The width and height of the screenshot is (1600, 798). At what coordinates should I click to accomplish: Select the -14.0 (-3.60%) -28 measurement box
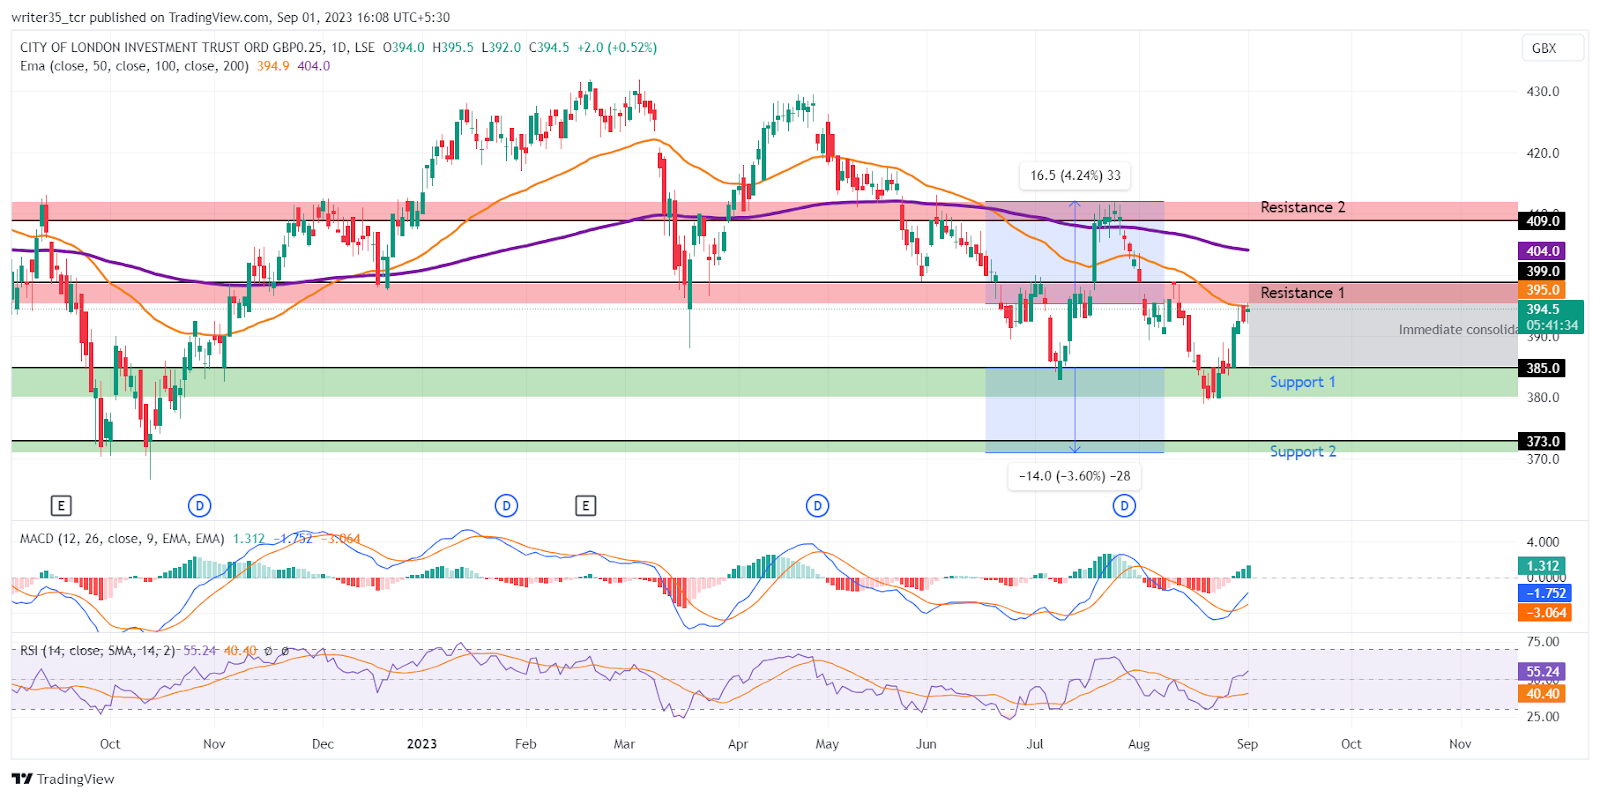pos(1075,476)
